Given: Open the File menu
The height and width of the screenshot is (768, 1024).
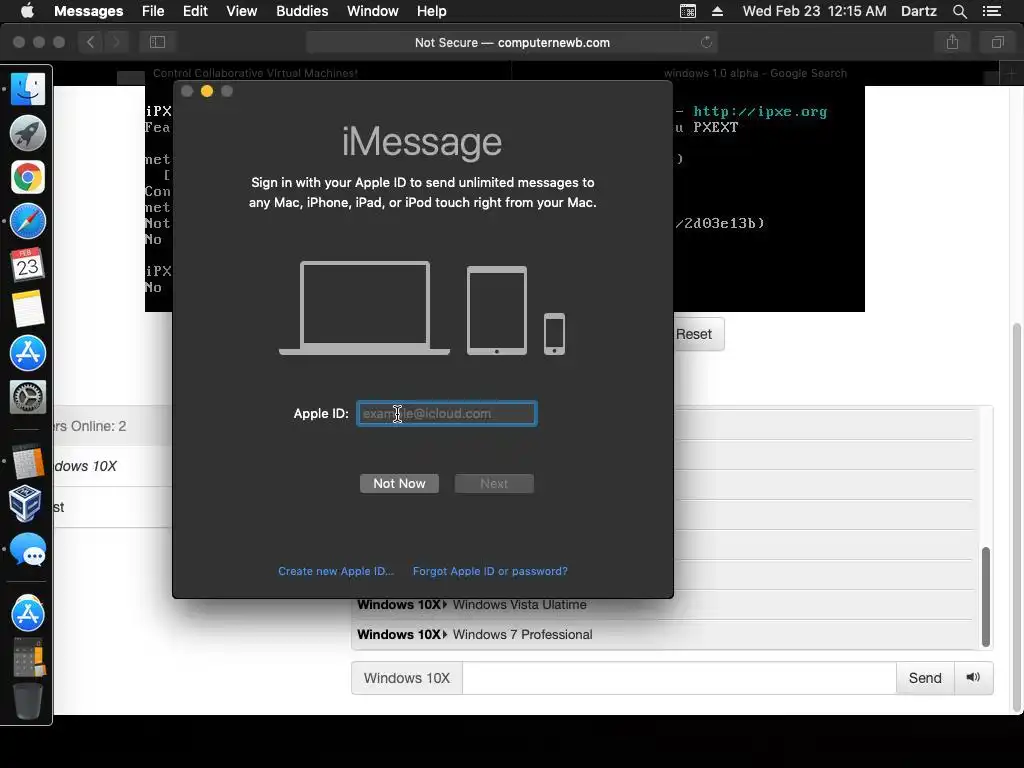Looking at the screenshot, I should point(153,11).
